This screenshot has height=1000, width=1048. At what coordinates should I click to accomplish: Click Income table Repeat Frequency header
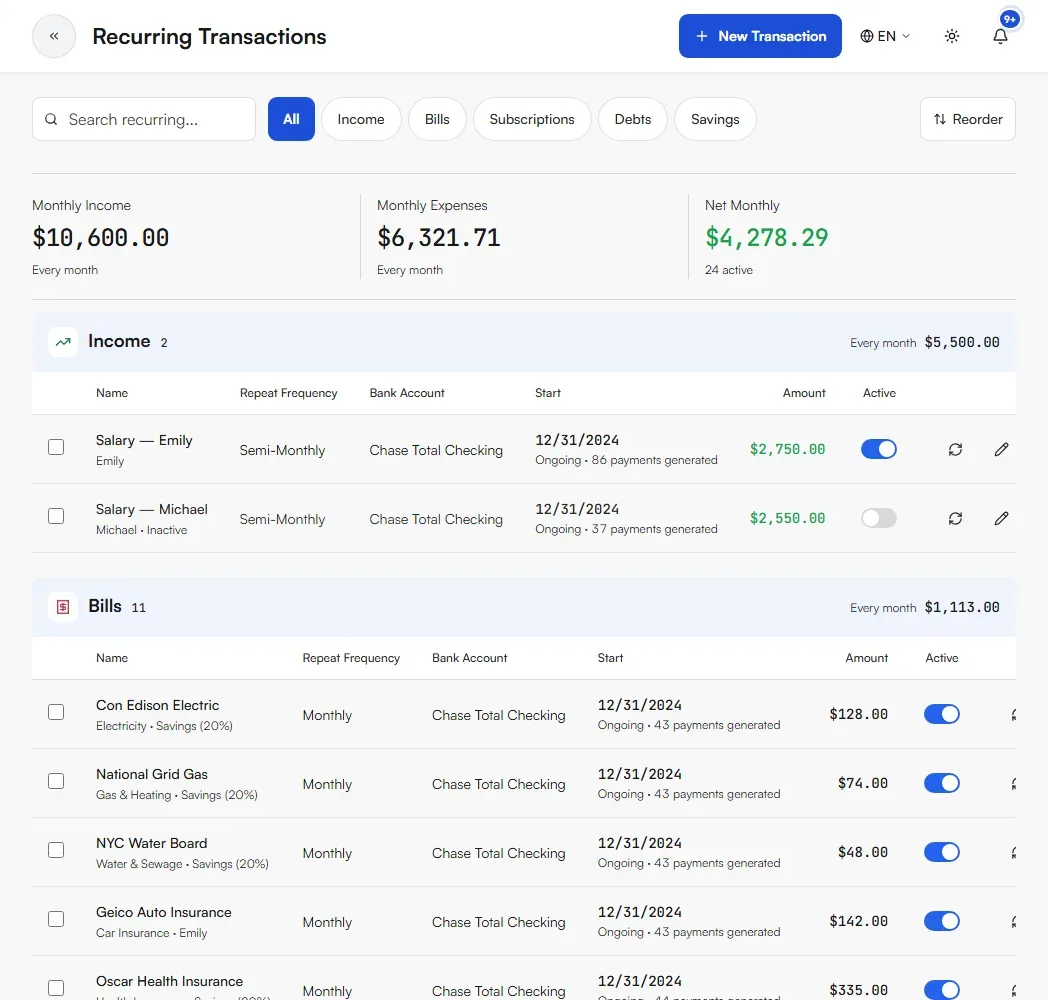click(x=288, y=393)
